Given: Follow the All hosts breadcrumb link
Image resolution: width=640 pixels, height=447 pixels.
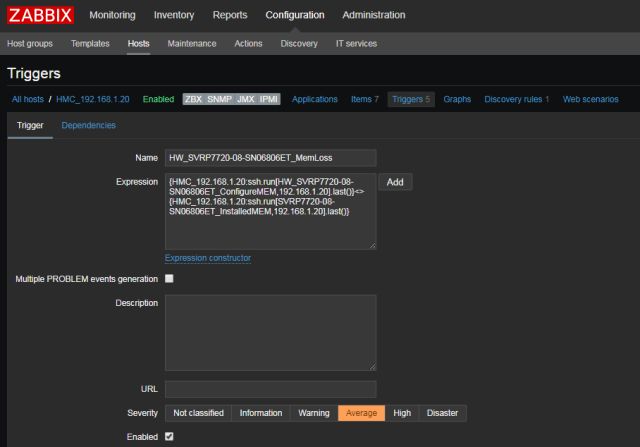Looking at the screenshot, I should point(28,99).
